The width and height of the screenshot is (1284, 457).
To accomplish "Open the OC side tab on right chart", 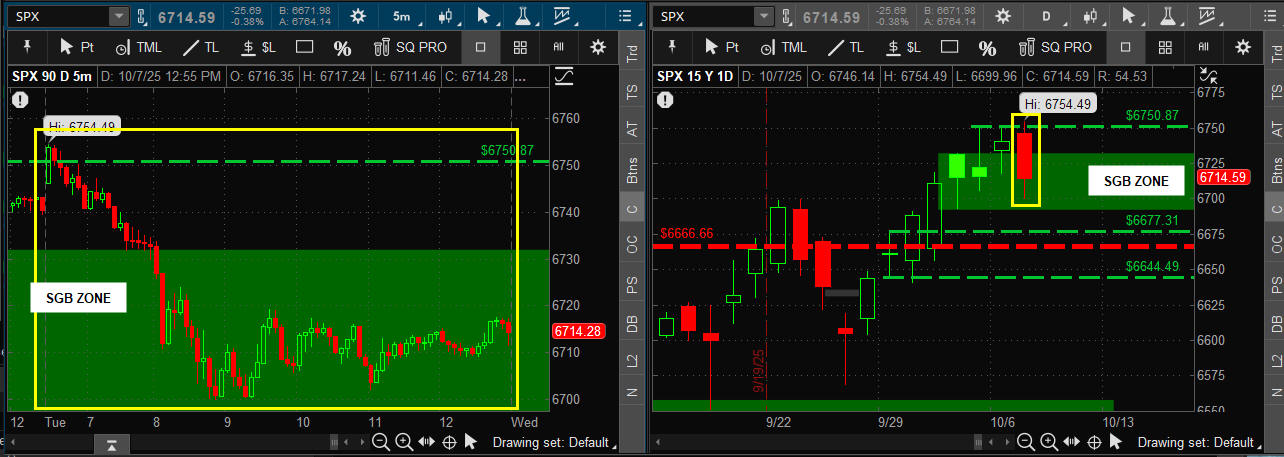I will (1277, 243).
